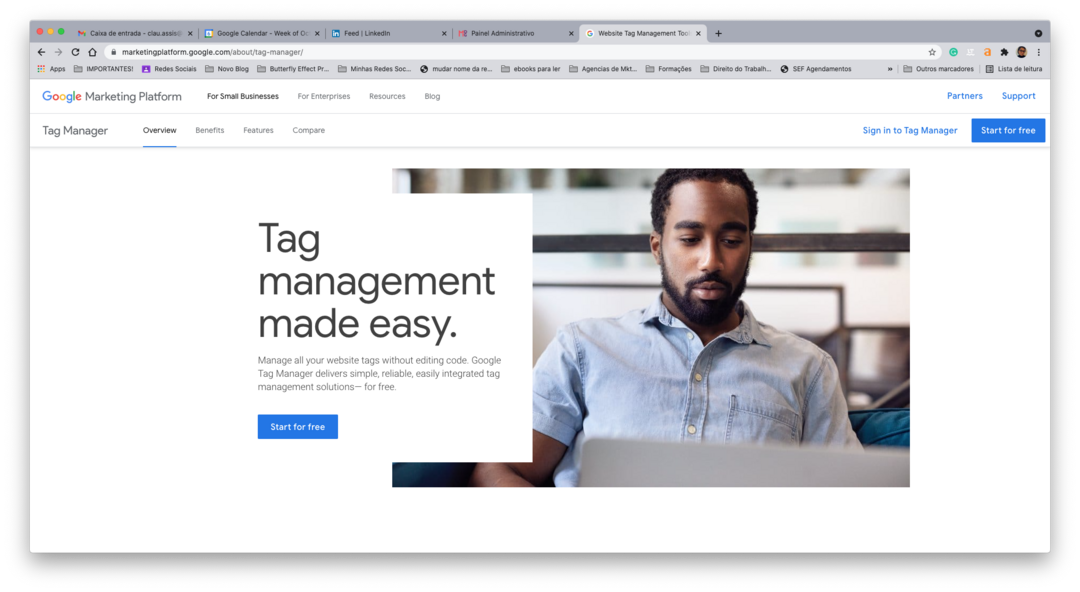Open the Formações bookmark folder

(668, 69)
